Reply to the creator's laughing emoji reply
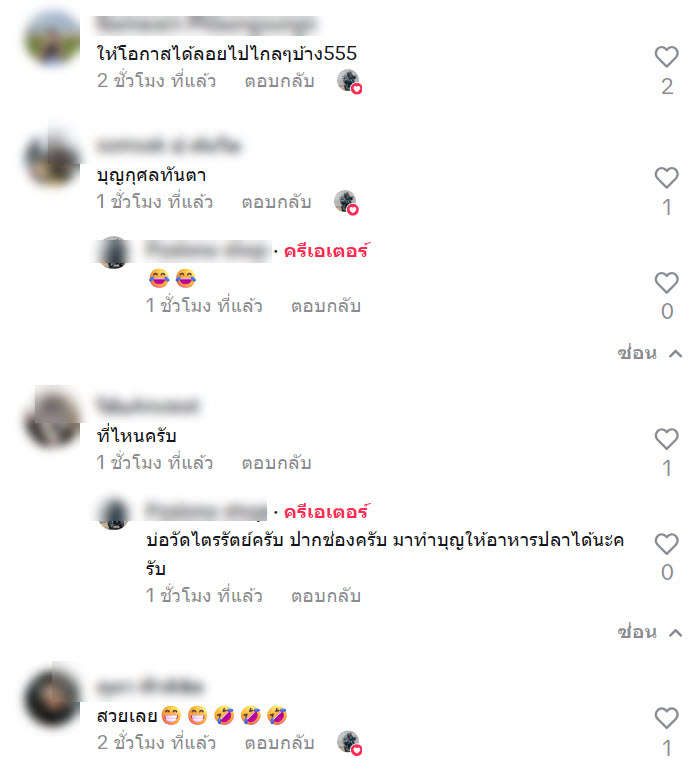Image resolution: width=695 pixels, height=771 pixels. 326,306
